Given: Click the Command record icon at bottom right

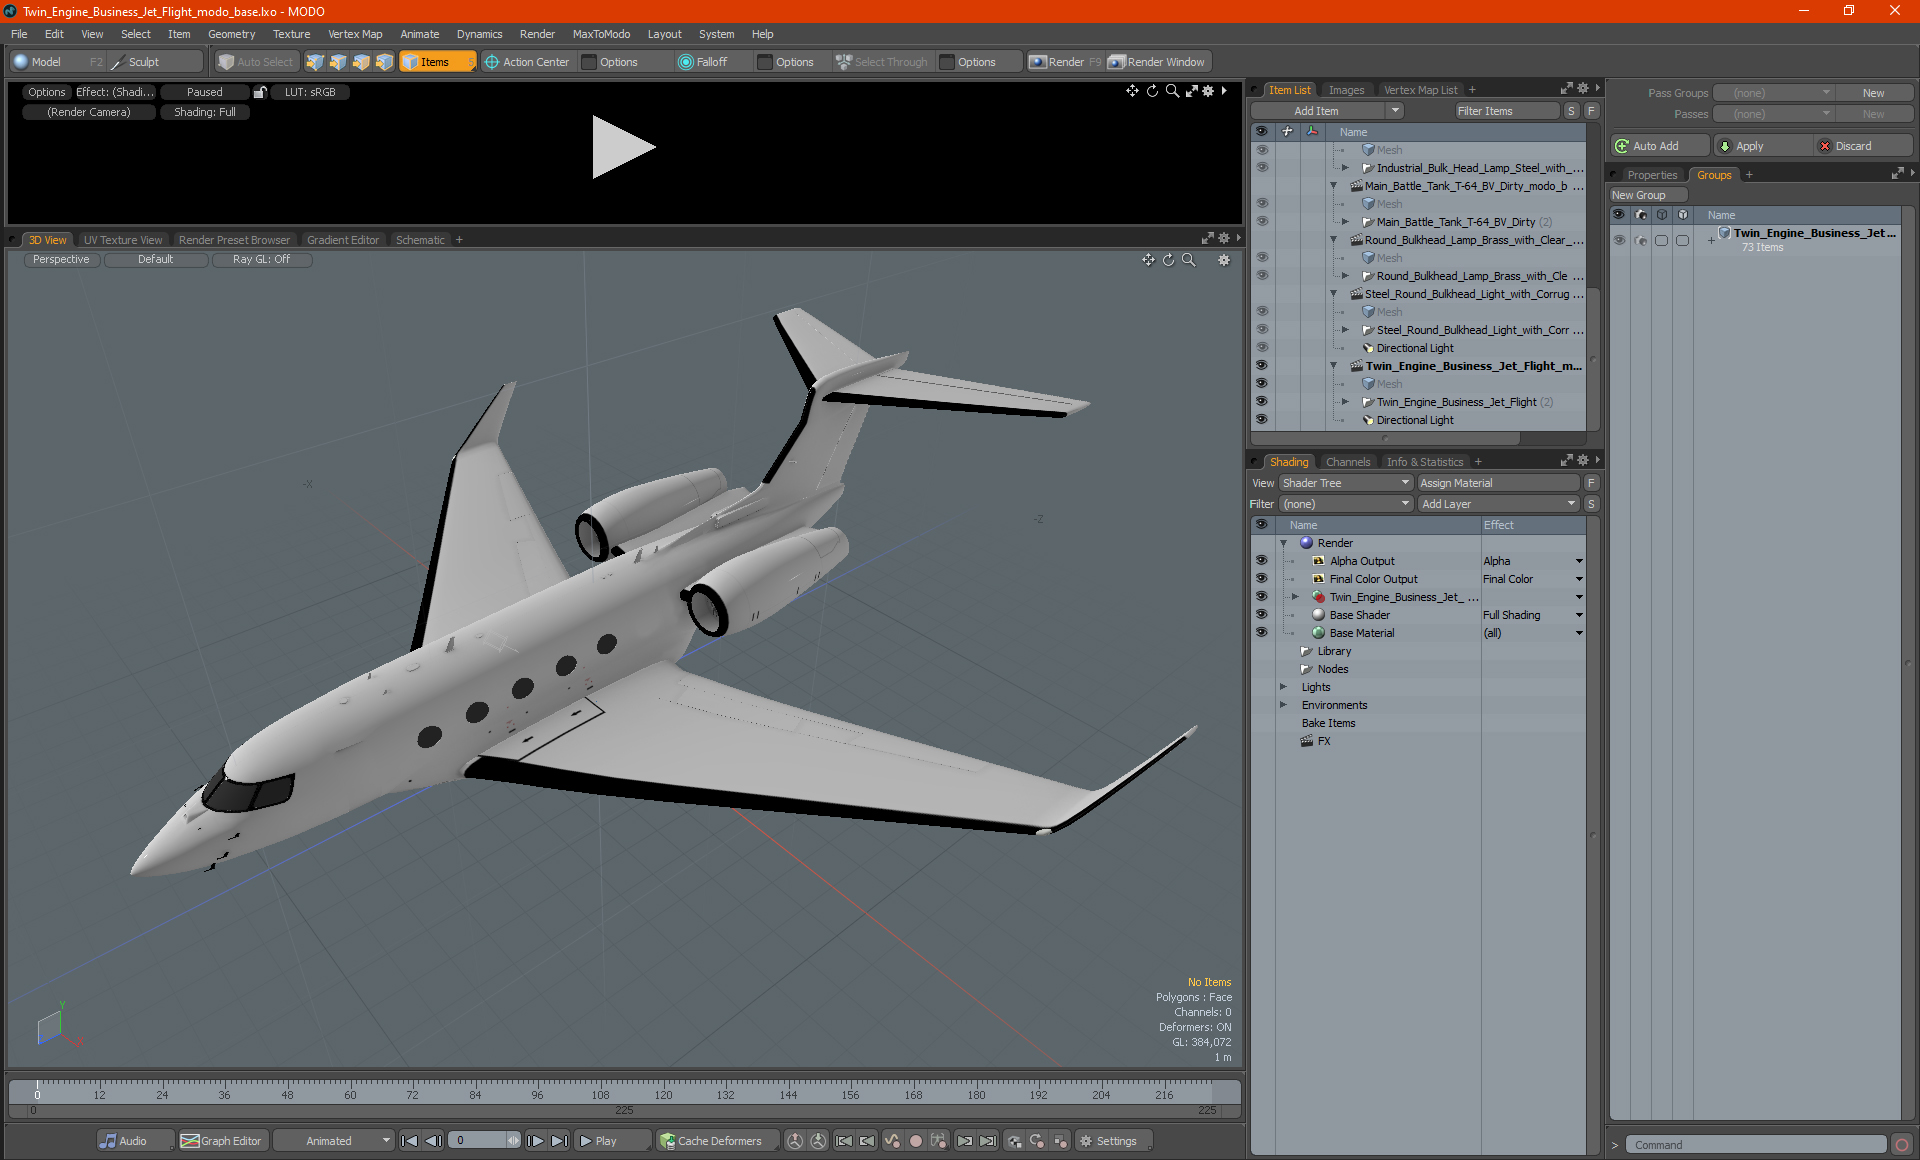Looking at the screenshot, I should (1902, 1145).
